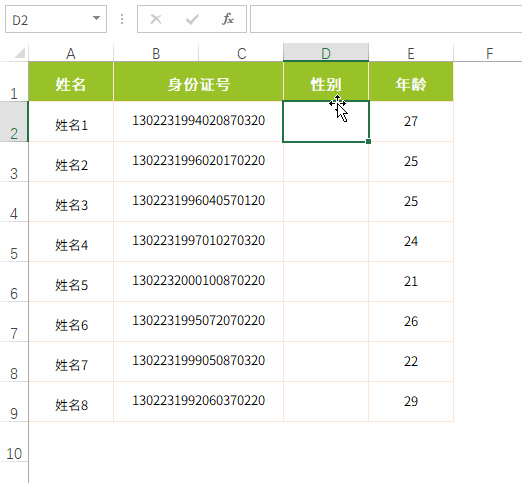Select row 10 header
The image size is (522, 483).
click(14, 442)
